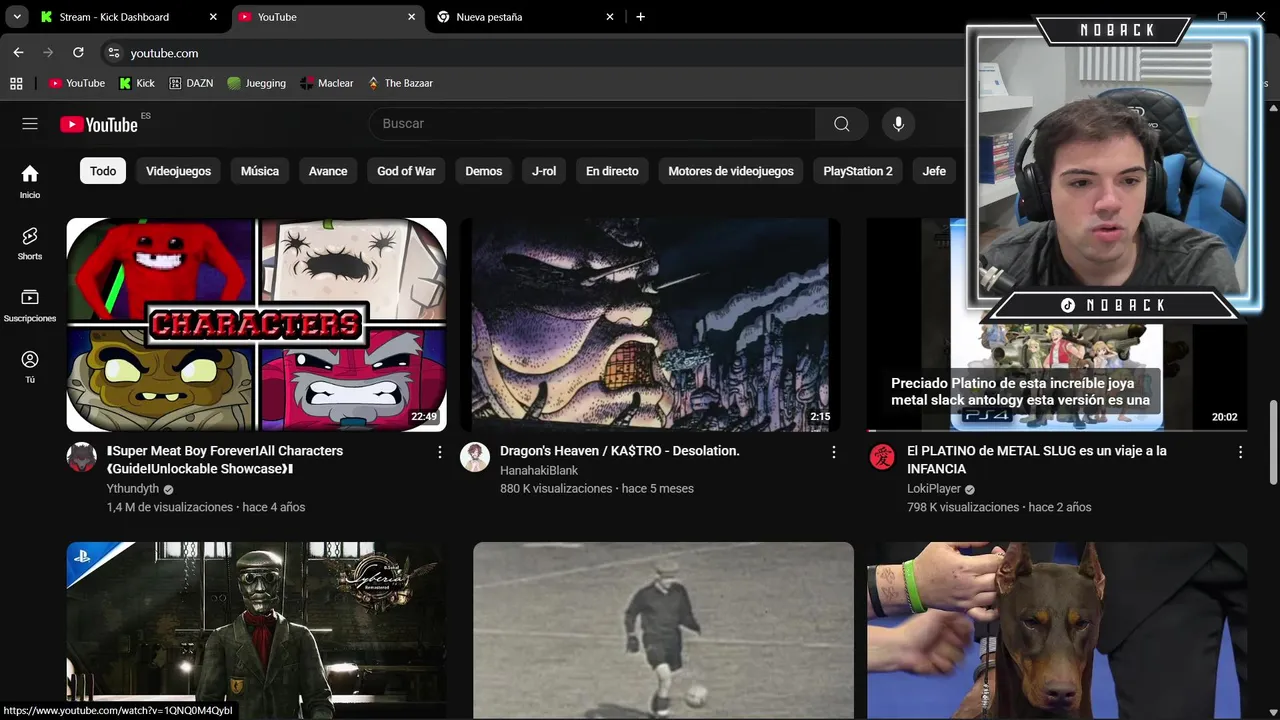Go to LokiPlayer channel name
Viewport: 1280px width, 720px height.
[x=934, y=489]
